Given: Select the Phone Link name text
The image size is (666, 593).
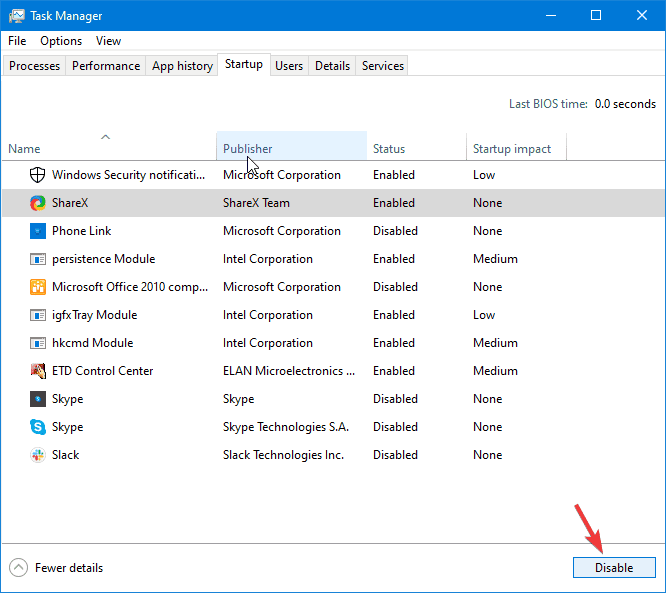Looking at the screenshot, I should [82, 231].
